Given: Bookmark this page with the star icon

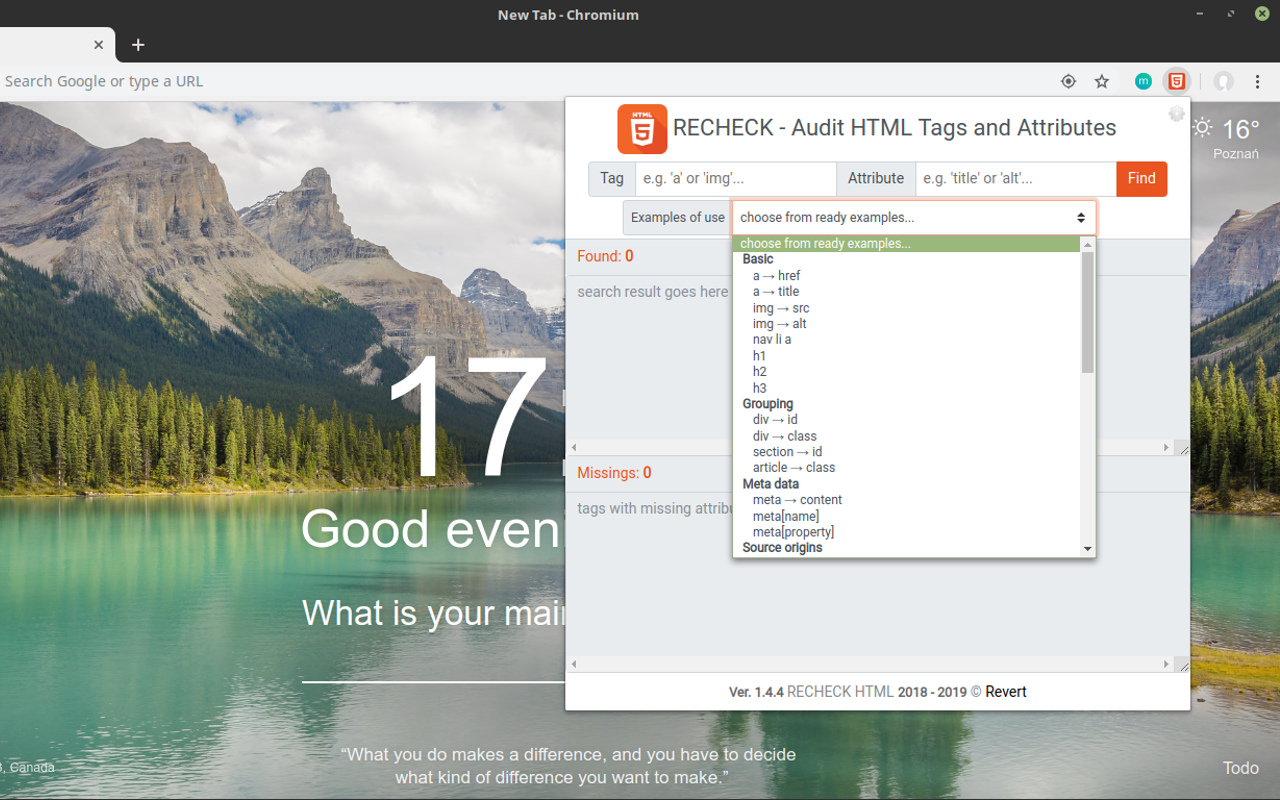Looking at the screenshot, I should tap(1102, 81).
